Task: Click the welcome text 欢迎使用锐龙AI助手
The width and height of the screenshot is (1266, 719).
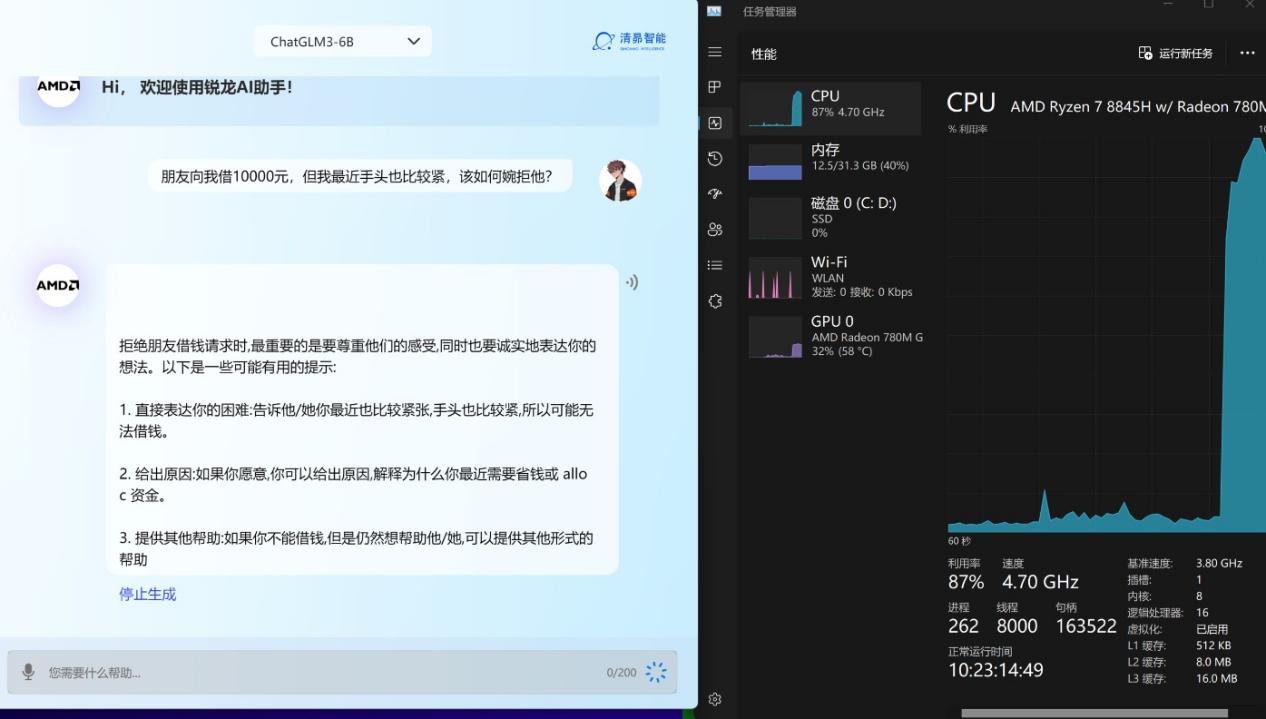Action: coord(216,88)
